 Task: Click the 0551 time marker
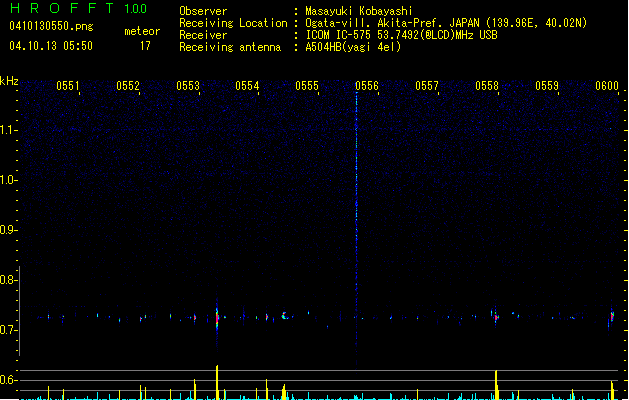coord(67,86)
